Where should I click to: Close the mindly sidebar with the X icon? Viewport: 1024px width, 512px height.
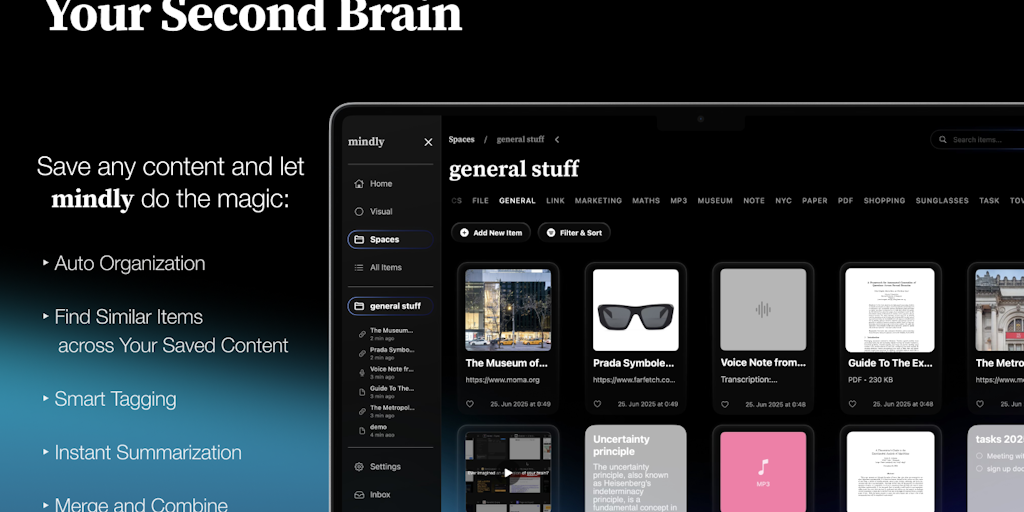pos(428,142)
